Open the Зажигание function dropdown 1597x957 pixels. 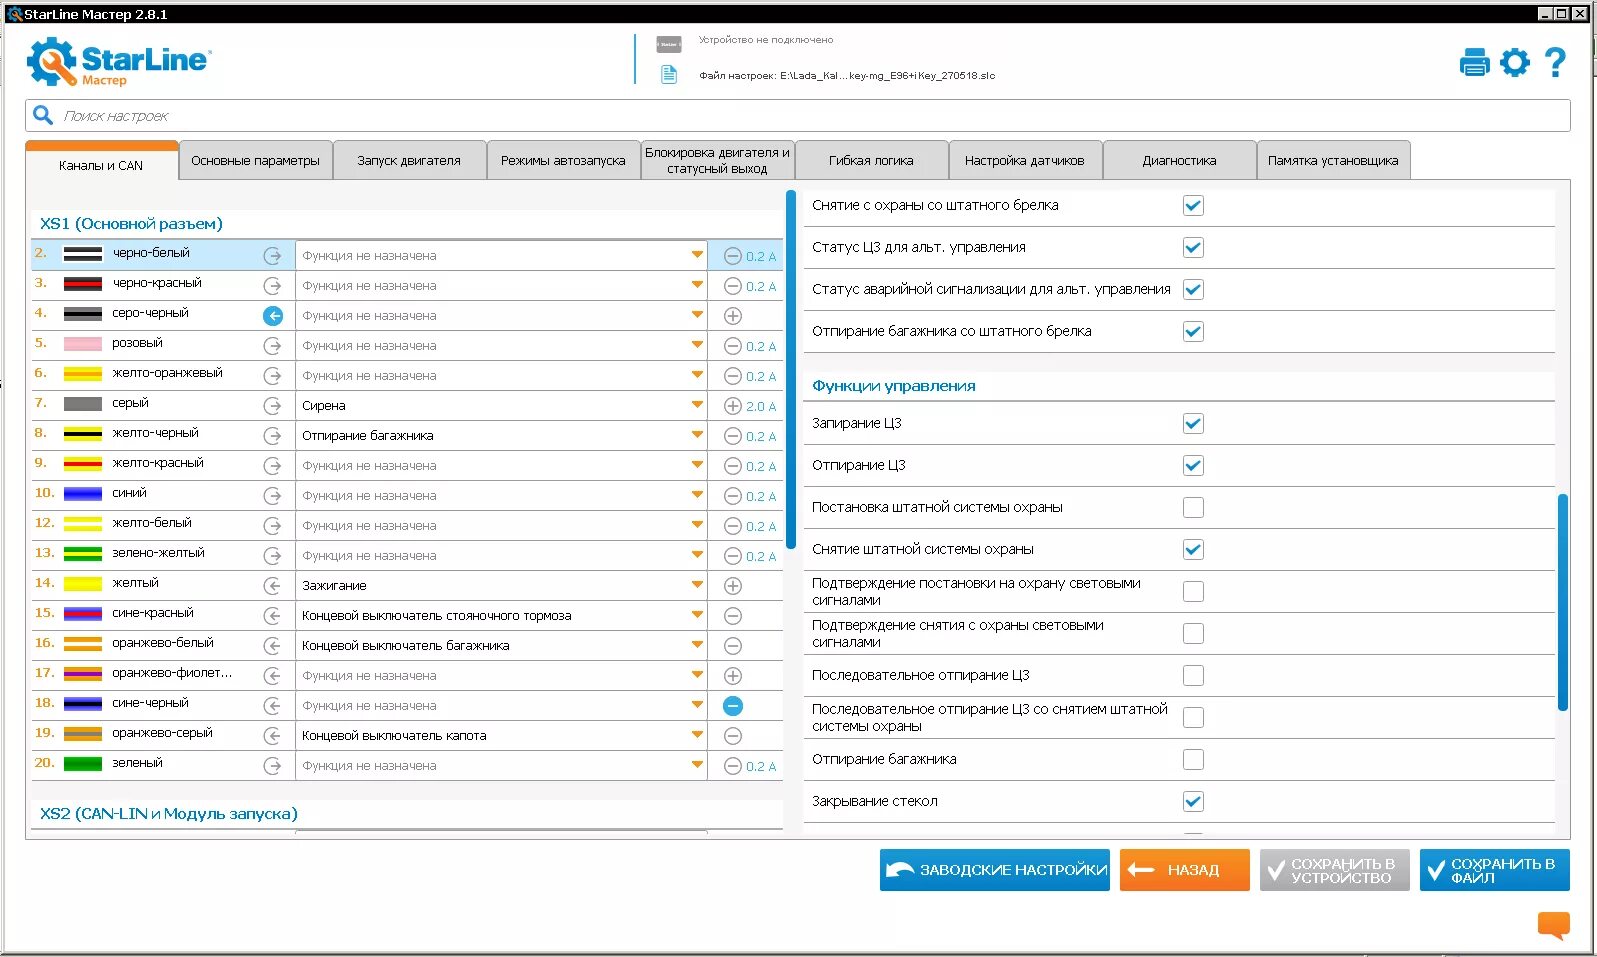pyautogui.click(x=502, y=586)
